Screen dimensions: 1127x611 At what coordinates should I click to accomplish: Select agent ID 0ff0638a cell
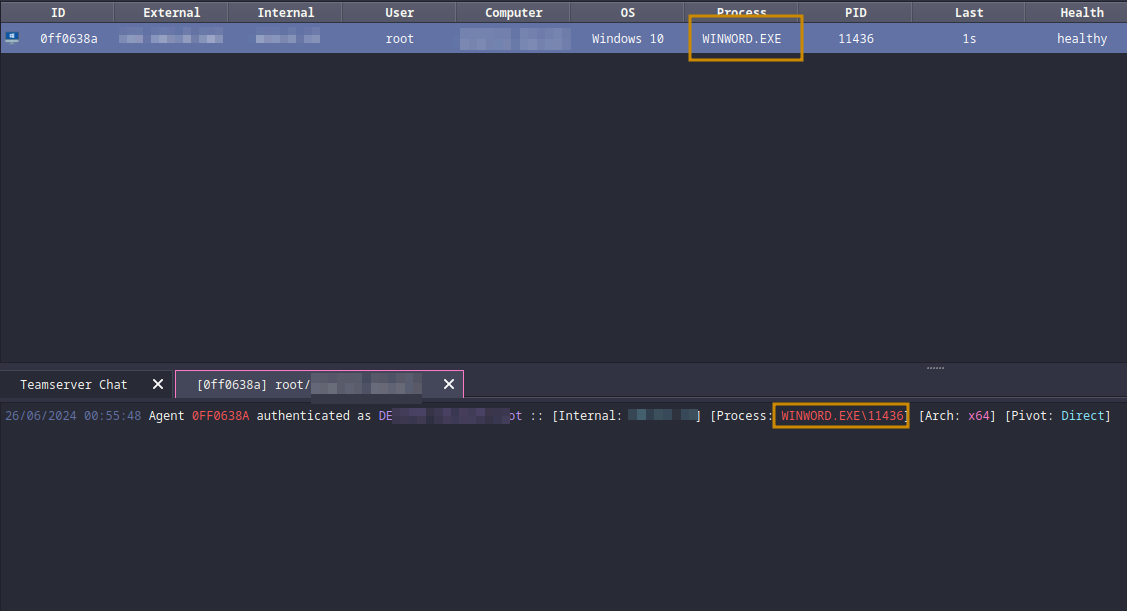tap(68, 39)
